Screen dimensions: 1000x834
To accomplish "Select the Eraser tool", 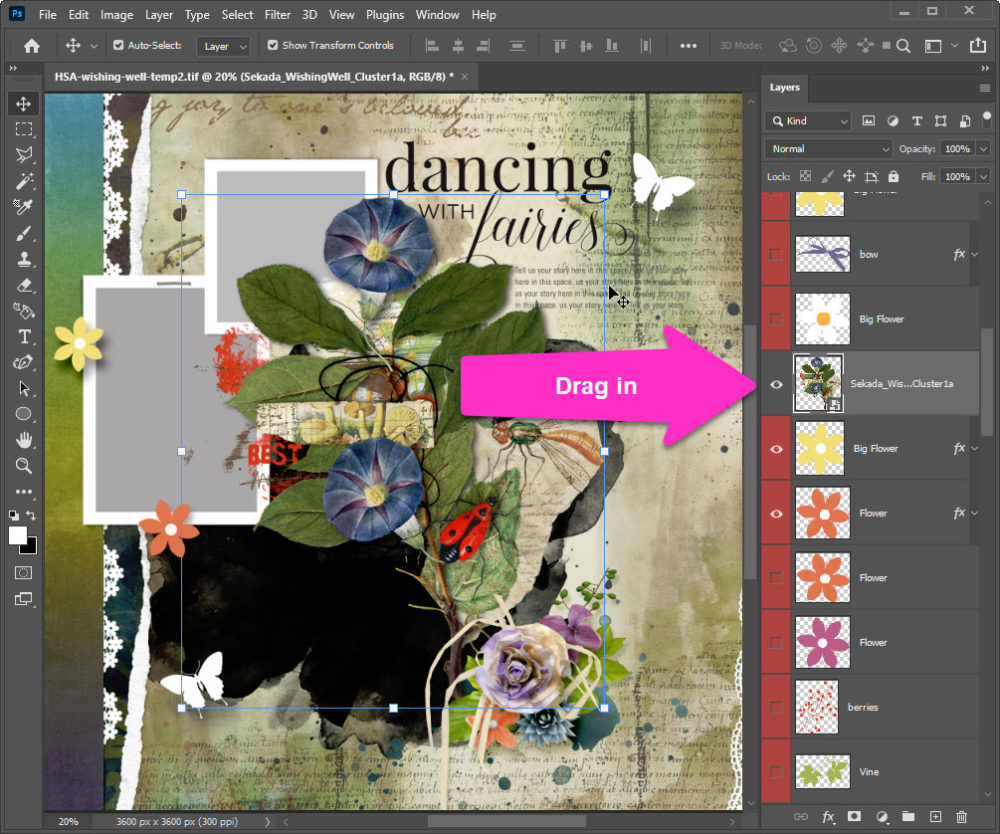I will 24,285.
